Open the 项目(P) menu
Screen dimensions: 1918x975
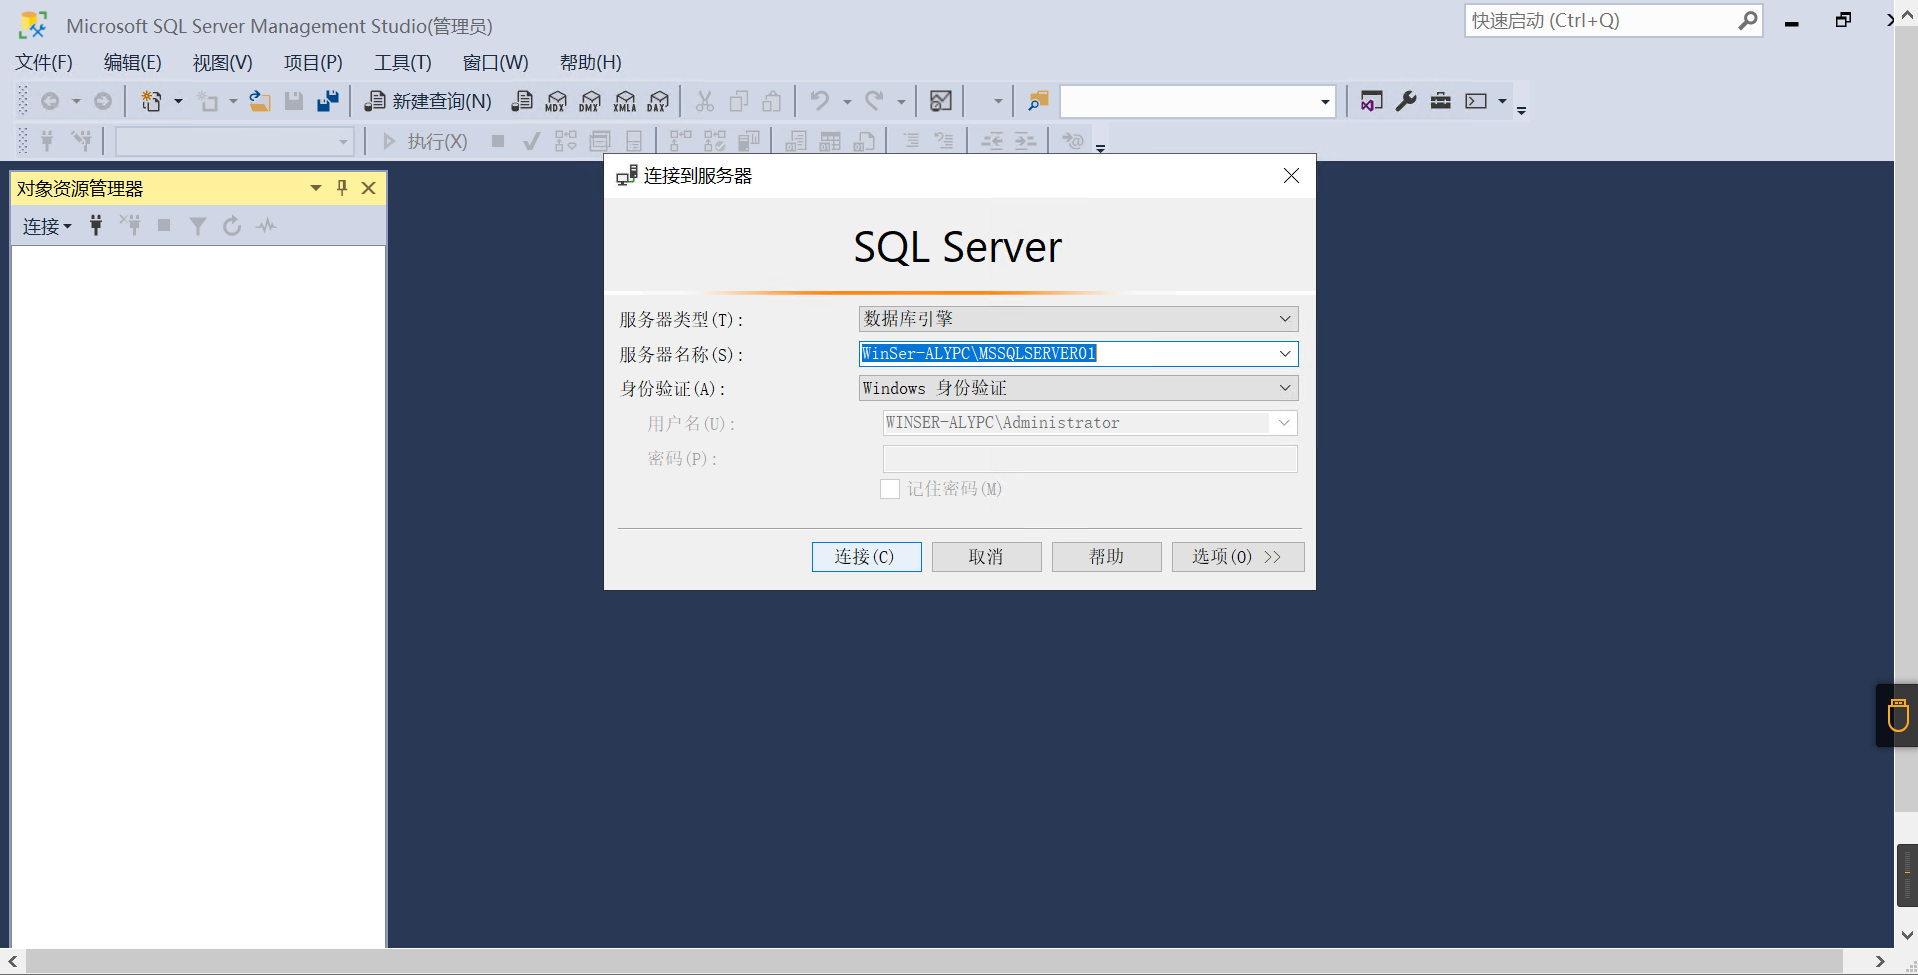[x=313, y=63]
